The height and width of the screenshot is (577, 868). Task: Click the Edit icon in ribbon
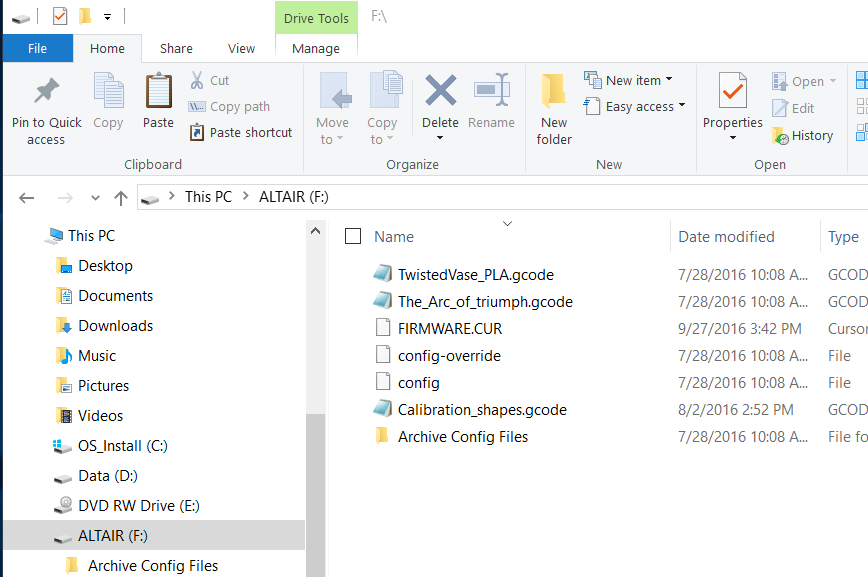tap(779, 108)
